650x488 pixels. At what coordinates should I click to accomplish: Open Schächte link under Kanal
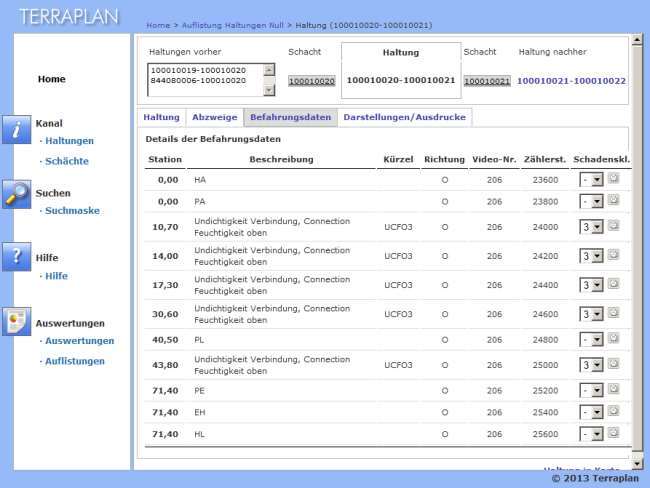[x=67, y=161]
